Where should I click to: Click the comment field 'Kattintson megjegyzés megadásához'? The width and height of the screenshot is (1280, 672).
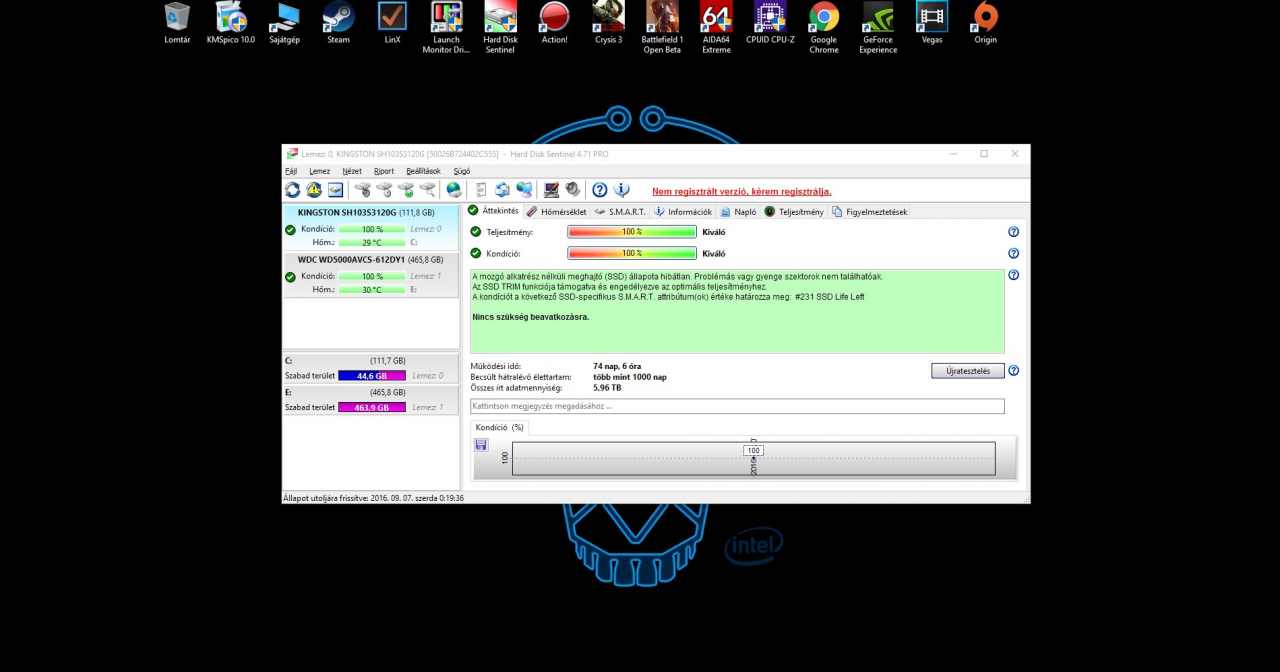pos(737,406)
